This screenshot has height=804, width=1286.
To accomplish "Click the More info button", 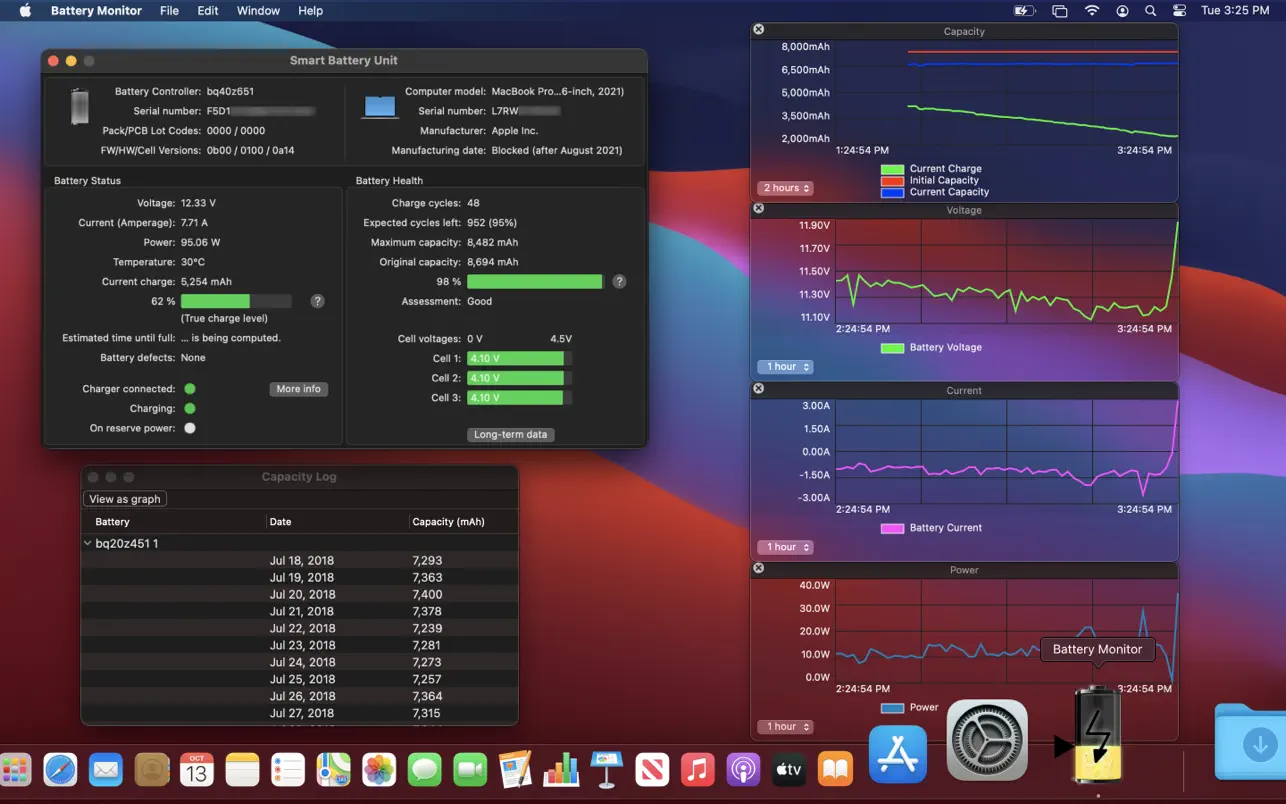I will 298,389.
